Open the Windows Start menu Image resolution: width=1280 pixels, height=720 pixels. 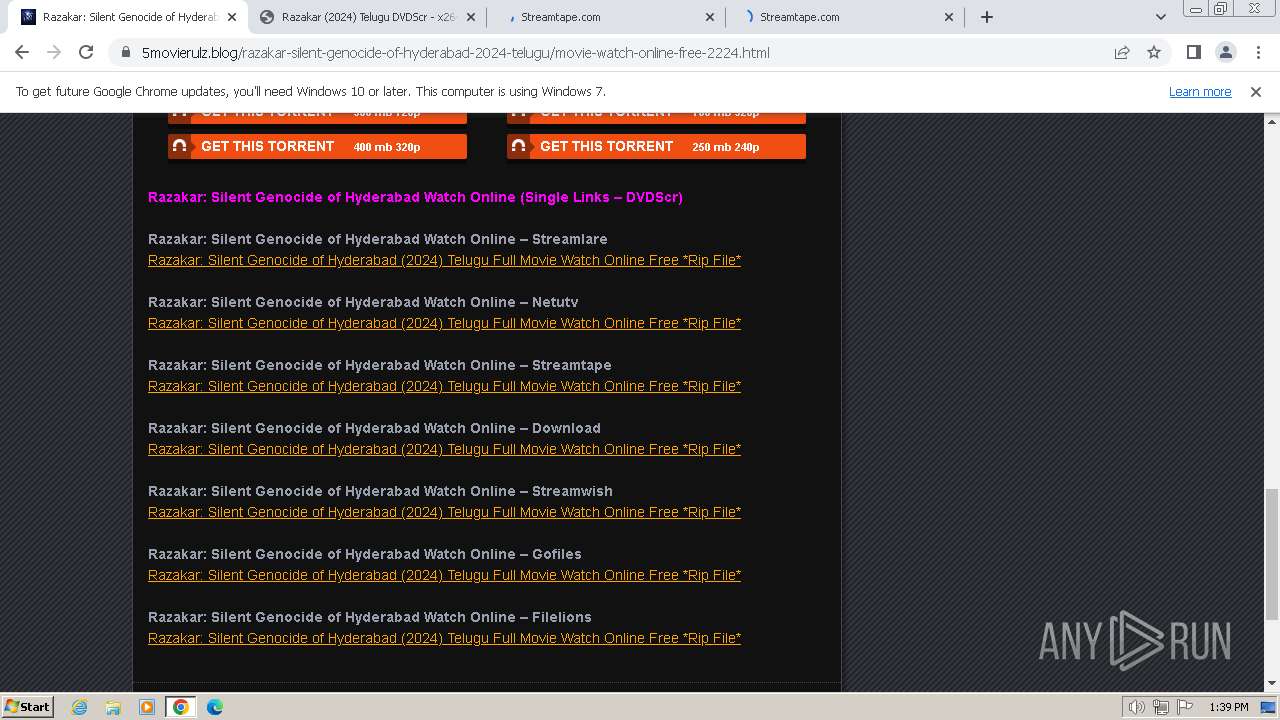pos(27,706)
